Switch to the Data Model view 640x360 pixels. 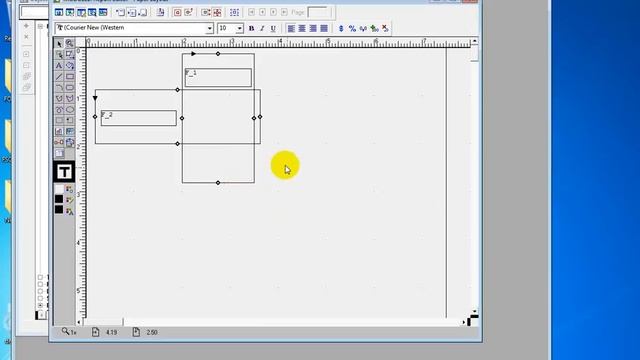[x=59, y=13]
